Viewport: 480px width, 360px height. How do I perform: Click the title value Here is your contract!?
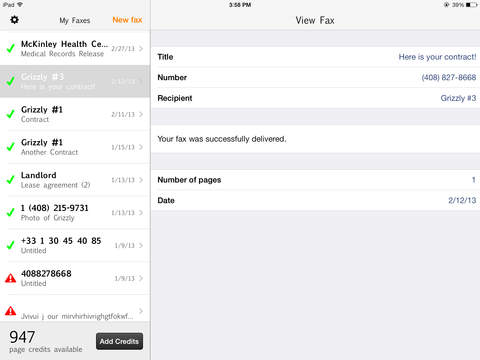pyautogui.click(x=437, y=57)
